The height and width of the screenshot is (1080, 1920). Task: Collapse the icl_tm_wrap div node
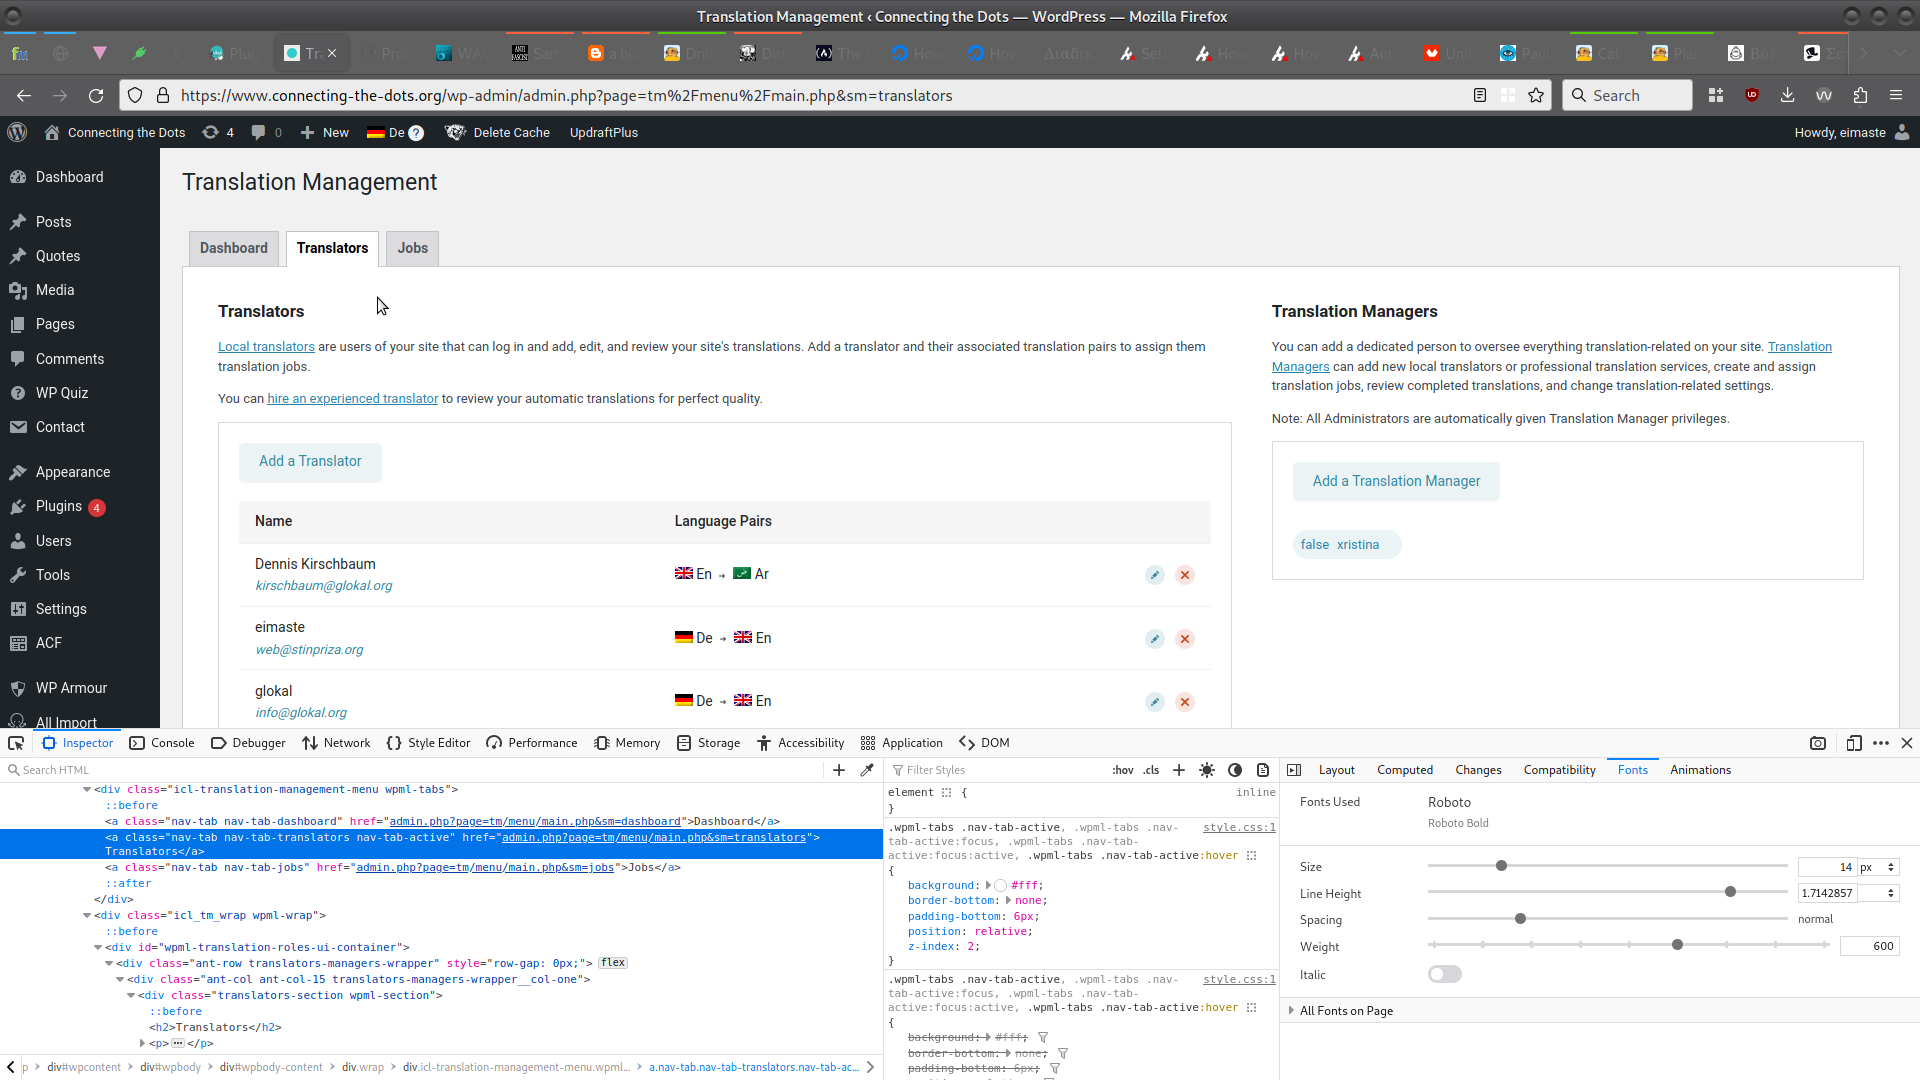[87, 915]
